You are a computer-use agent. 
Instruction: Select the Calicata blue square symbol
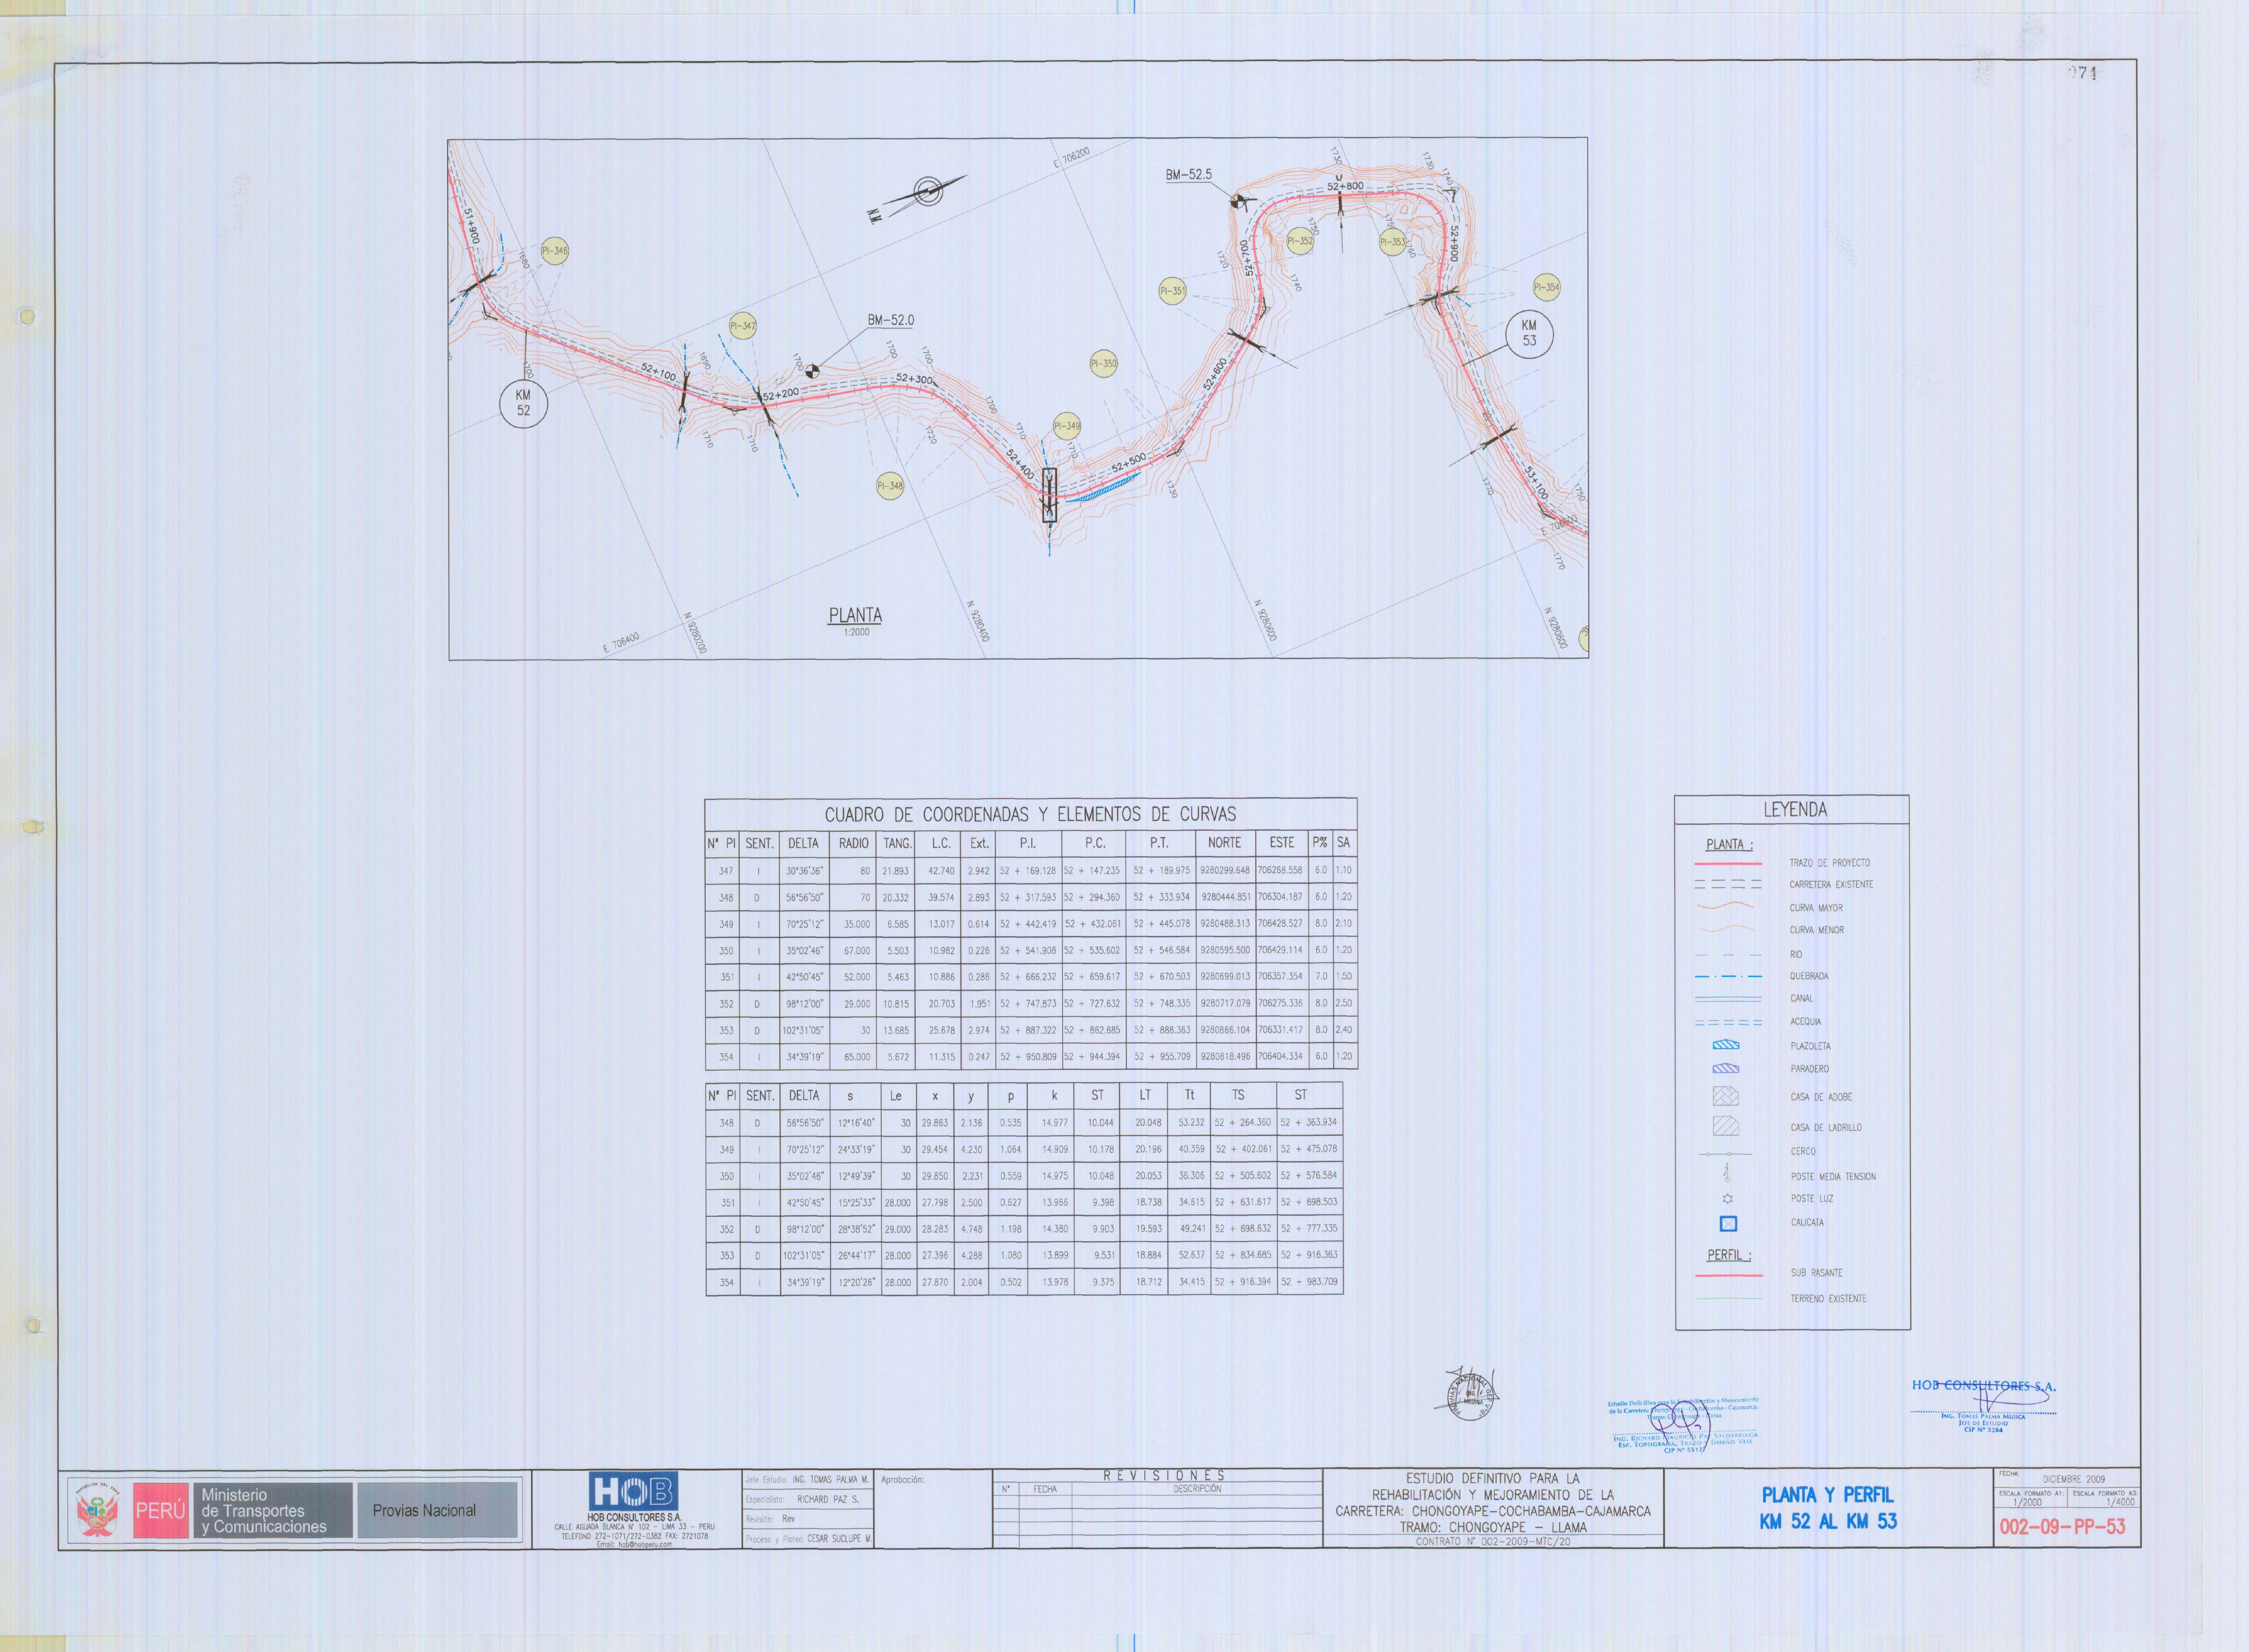pos(1728,1223)
